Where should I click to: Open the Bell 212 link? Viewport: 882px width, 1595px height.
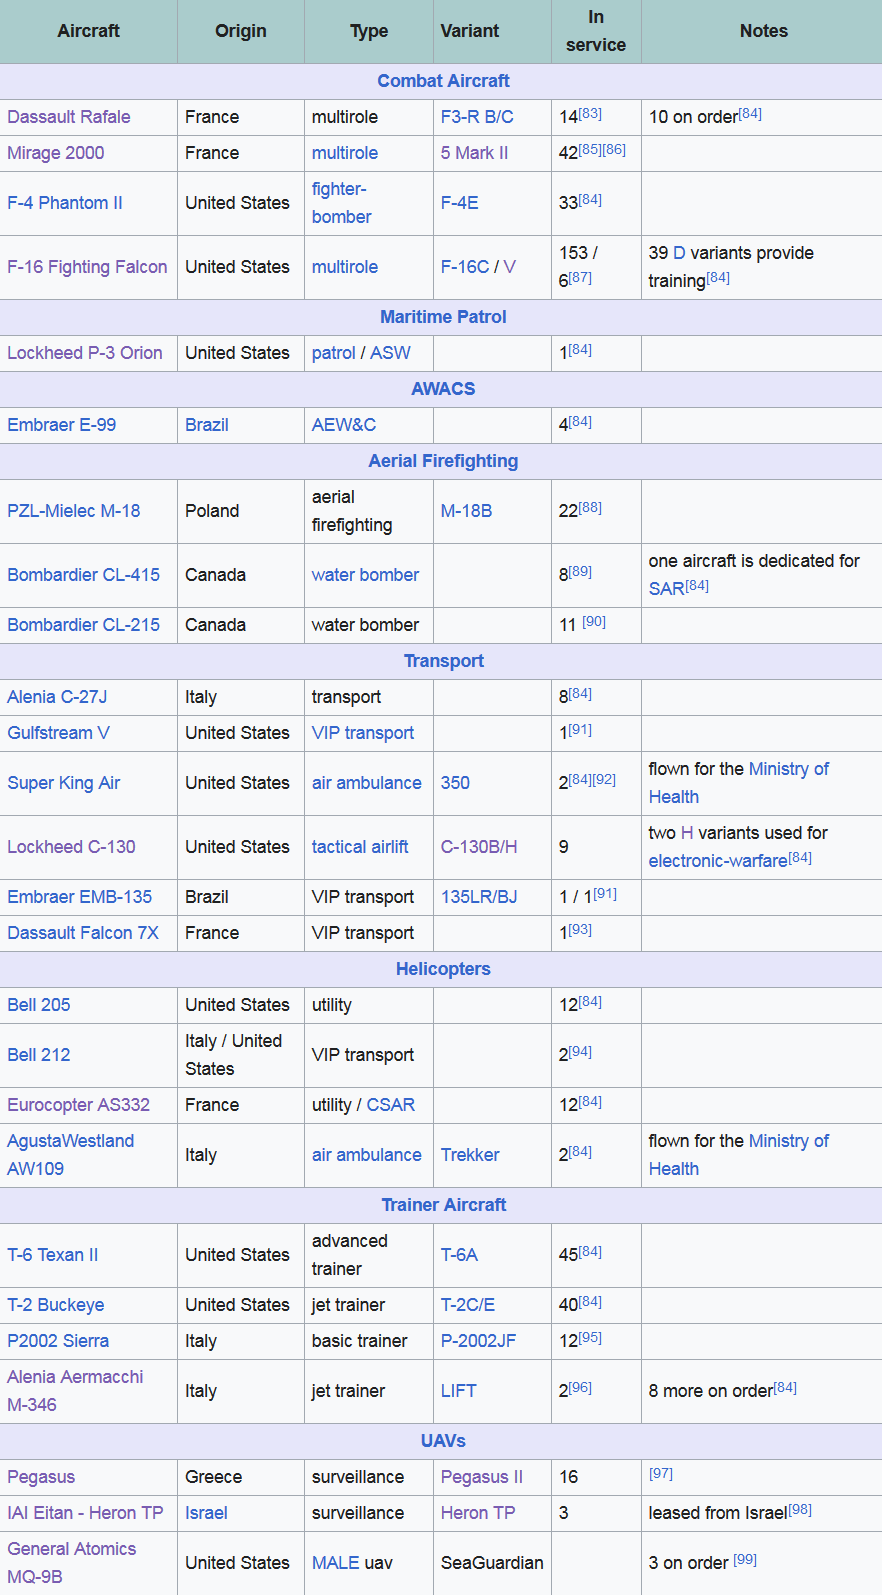pyautogui.click(x=39, y=1055)
